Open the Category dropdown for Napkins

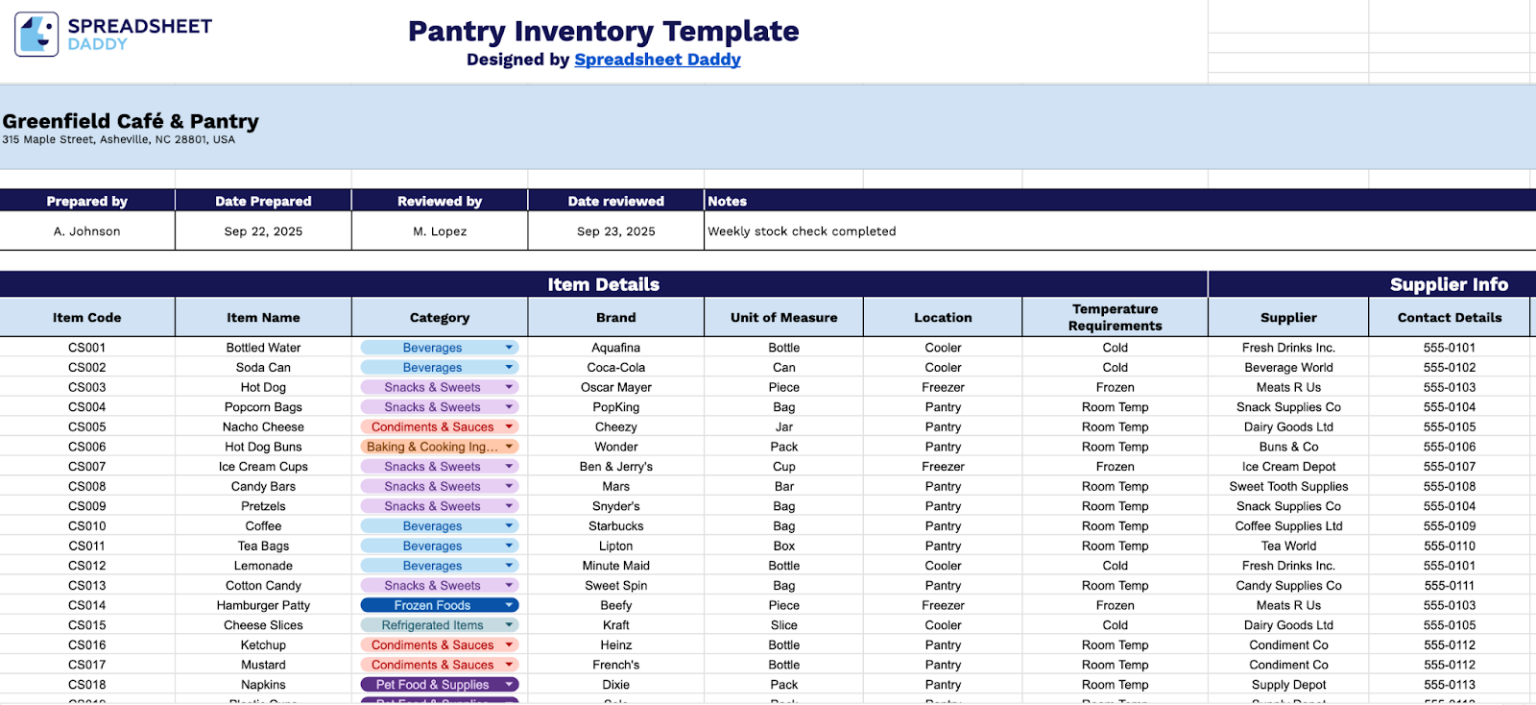[x=511, y=684]
